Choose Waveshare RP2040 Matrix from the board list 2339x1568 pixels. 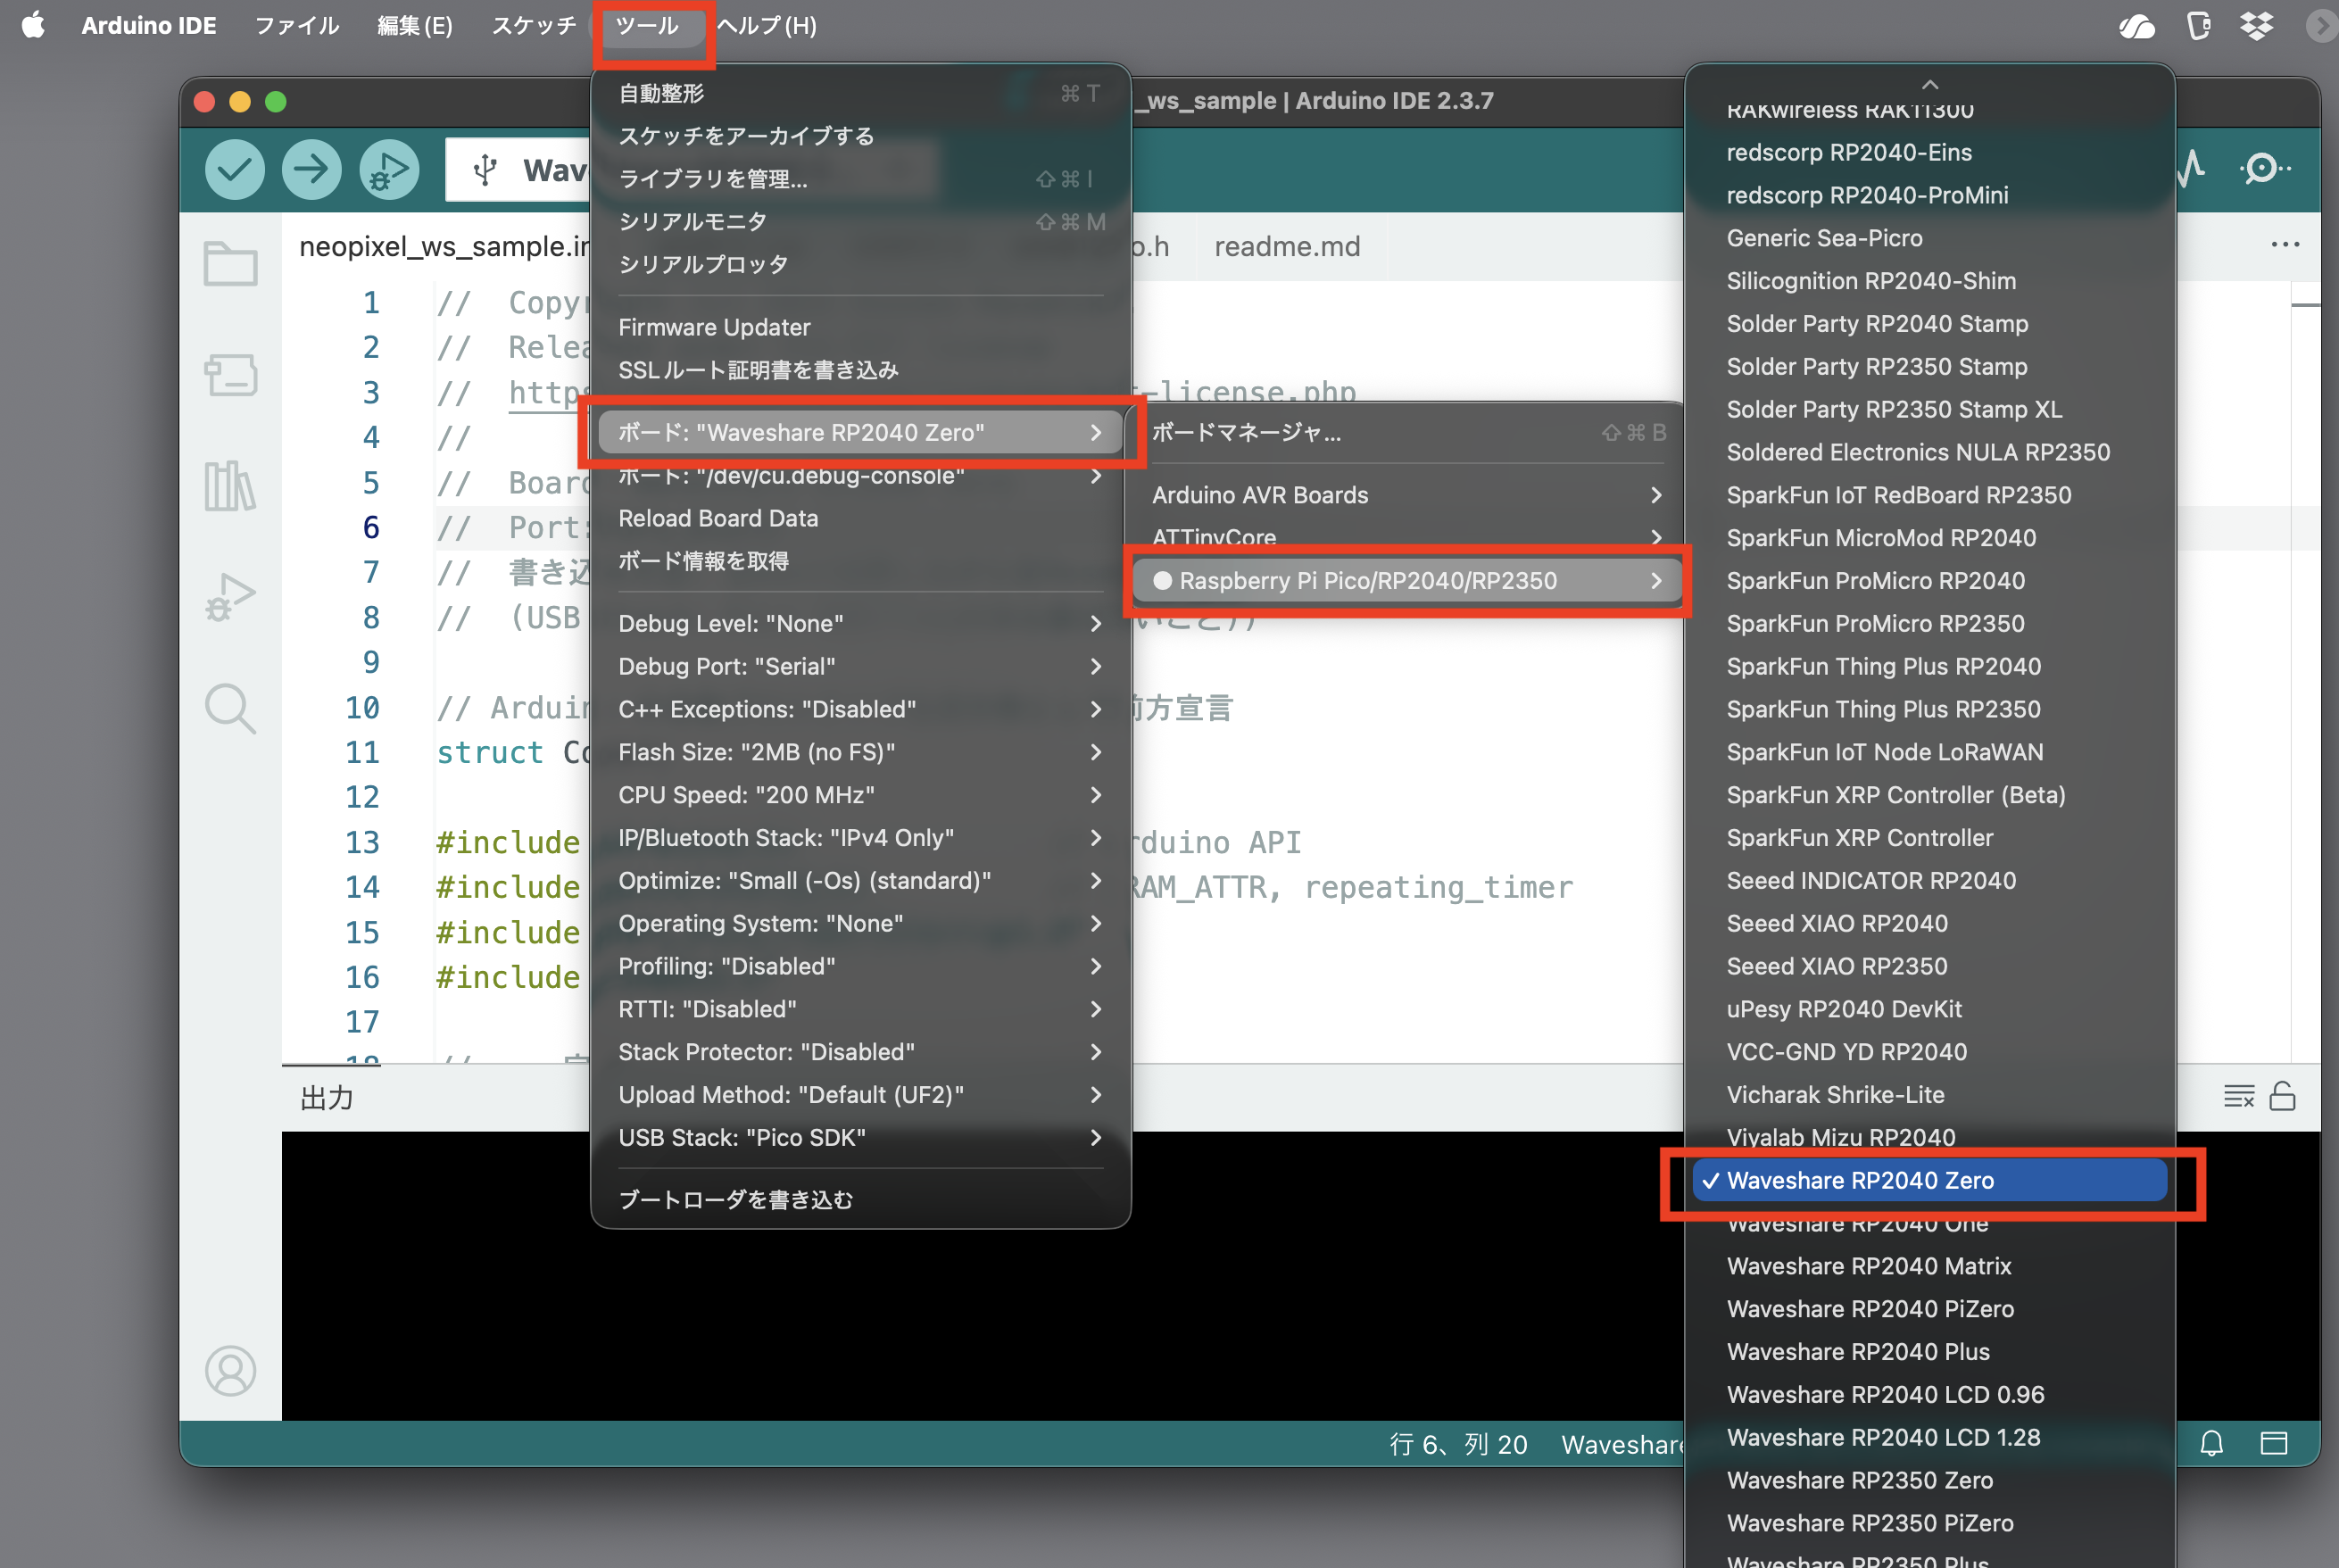click(x=1868, y=1266)
